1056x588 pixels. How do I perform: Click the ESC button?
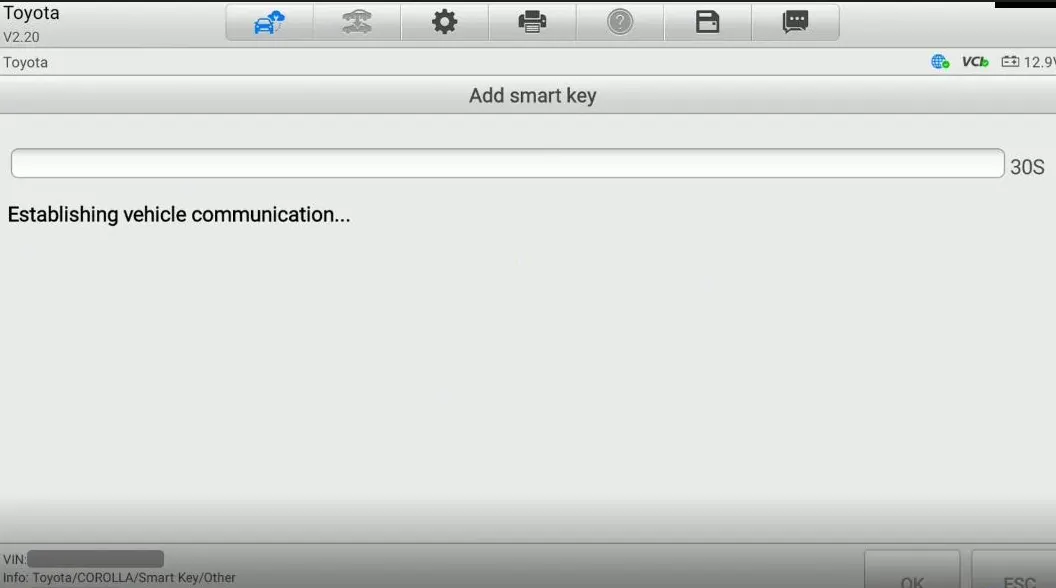tap(1014, 569)
